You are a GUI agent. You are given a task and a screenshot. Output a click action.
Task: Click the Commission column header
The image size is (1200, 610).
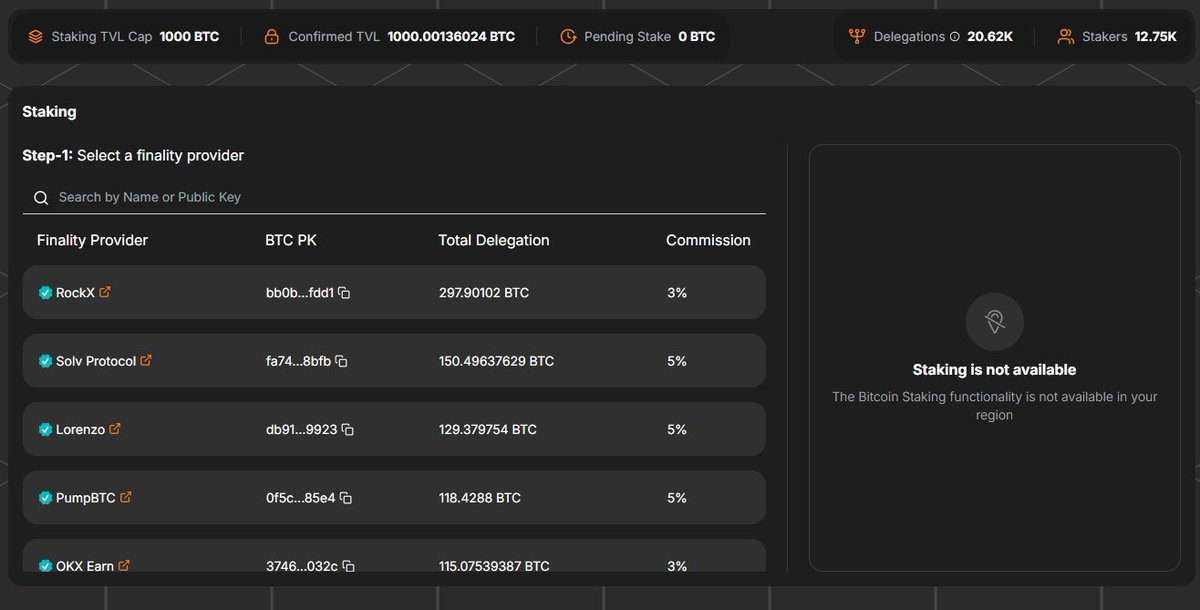pos(708,240)
